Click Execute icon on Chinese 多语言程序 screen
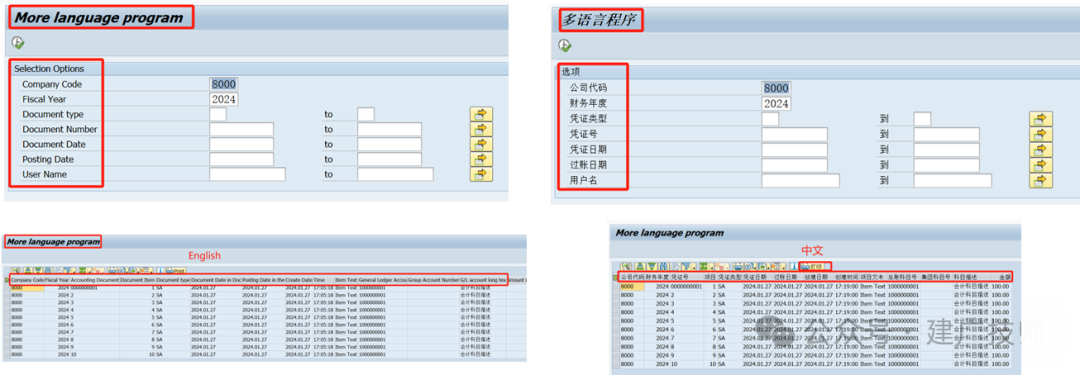This screenshot has height=375, width=1080. 565,45
